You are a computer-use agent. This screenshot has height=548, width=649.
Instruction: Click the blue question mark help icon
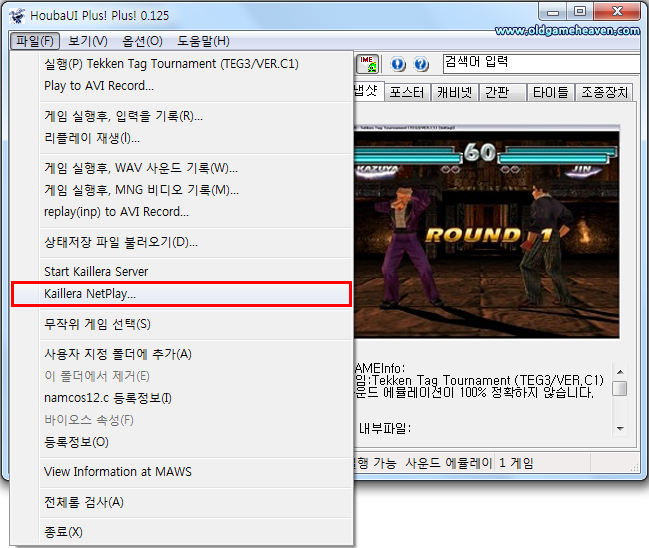pyautogui.click(x=421, y=64)
